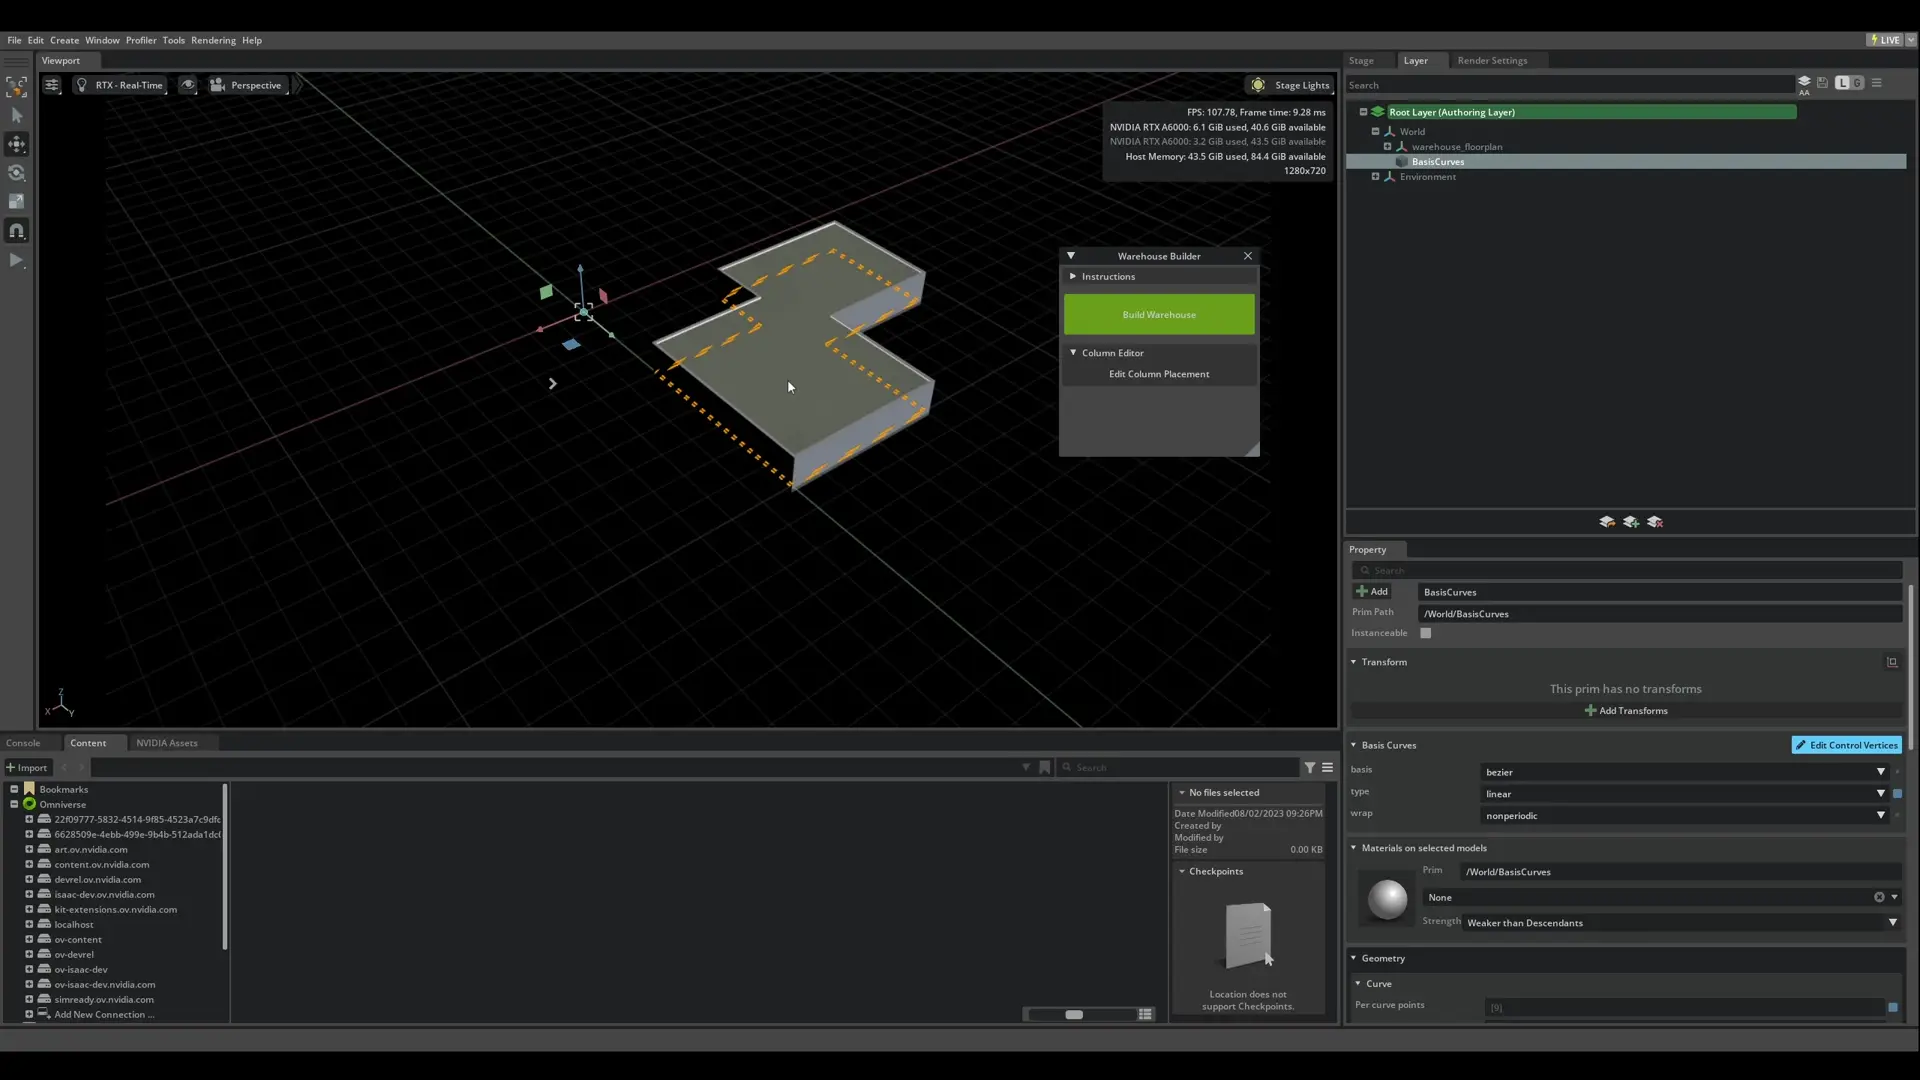This screenshot has height=1080, width=1920.
Task: Activate the Scale tool in left toolbar
Action: coord(16,202)
